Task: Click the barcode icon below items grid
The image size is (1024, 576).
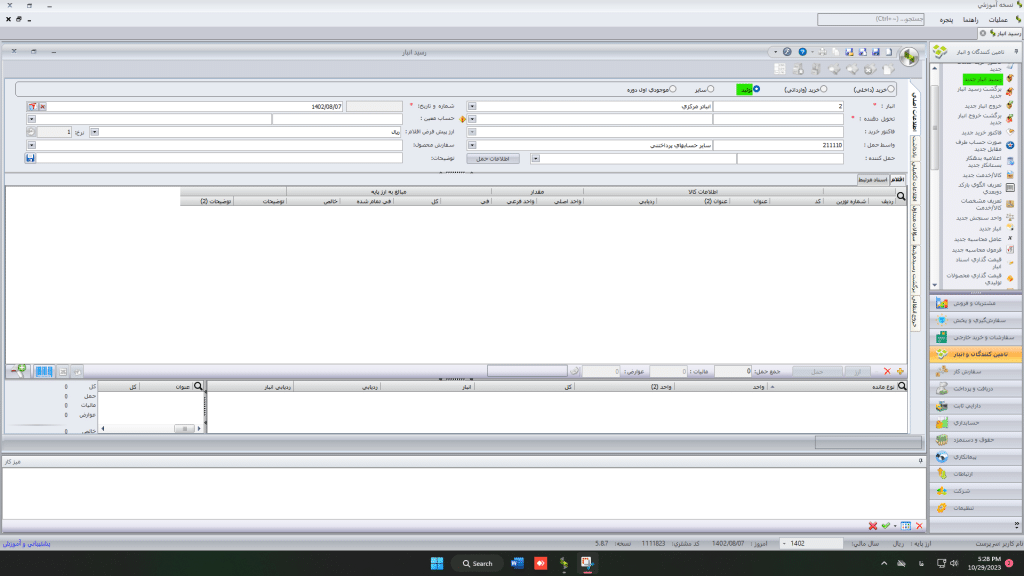Action: point(44,371)
